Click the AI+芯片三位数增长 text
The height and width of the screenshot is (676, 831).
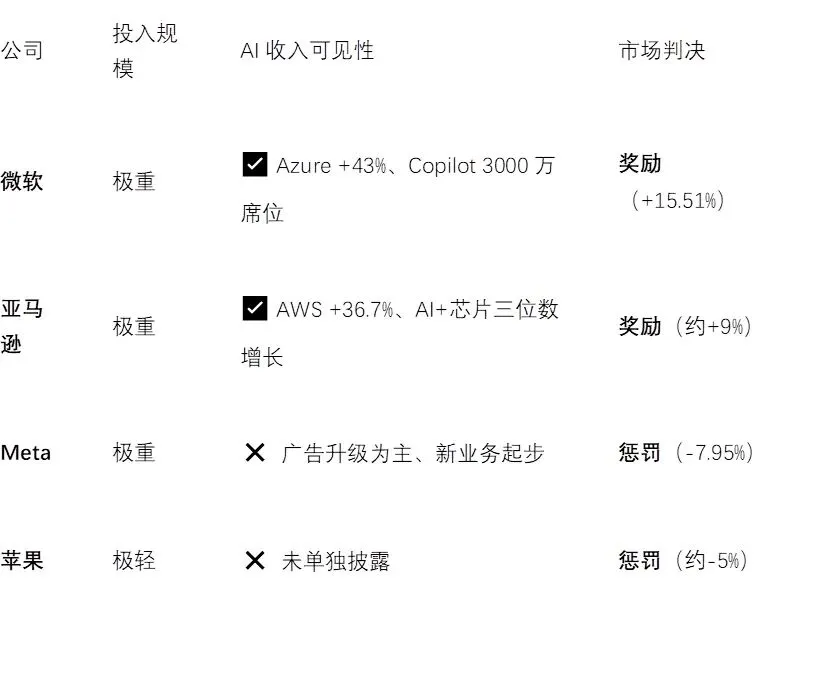pyautogui.click(x=400, y=333)
